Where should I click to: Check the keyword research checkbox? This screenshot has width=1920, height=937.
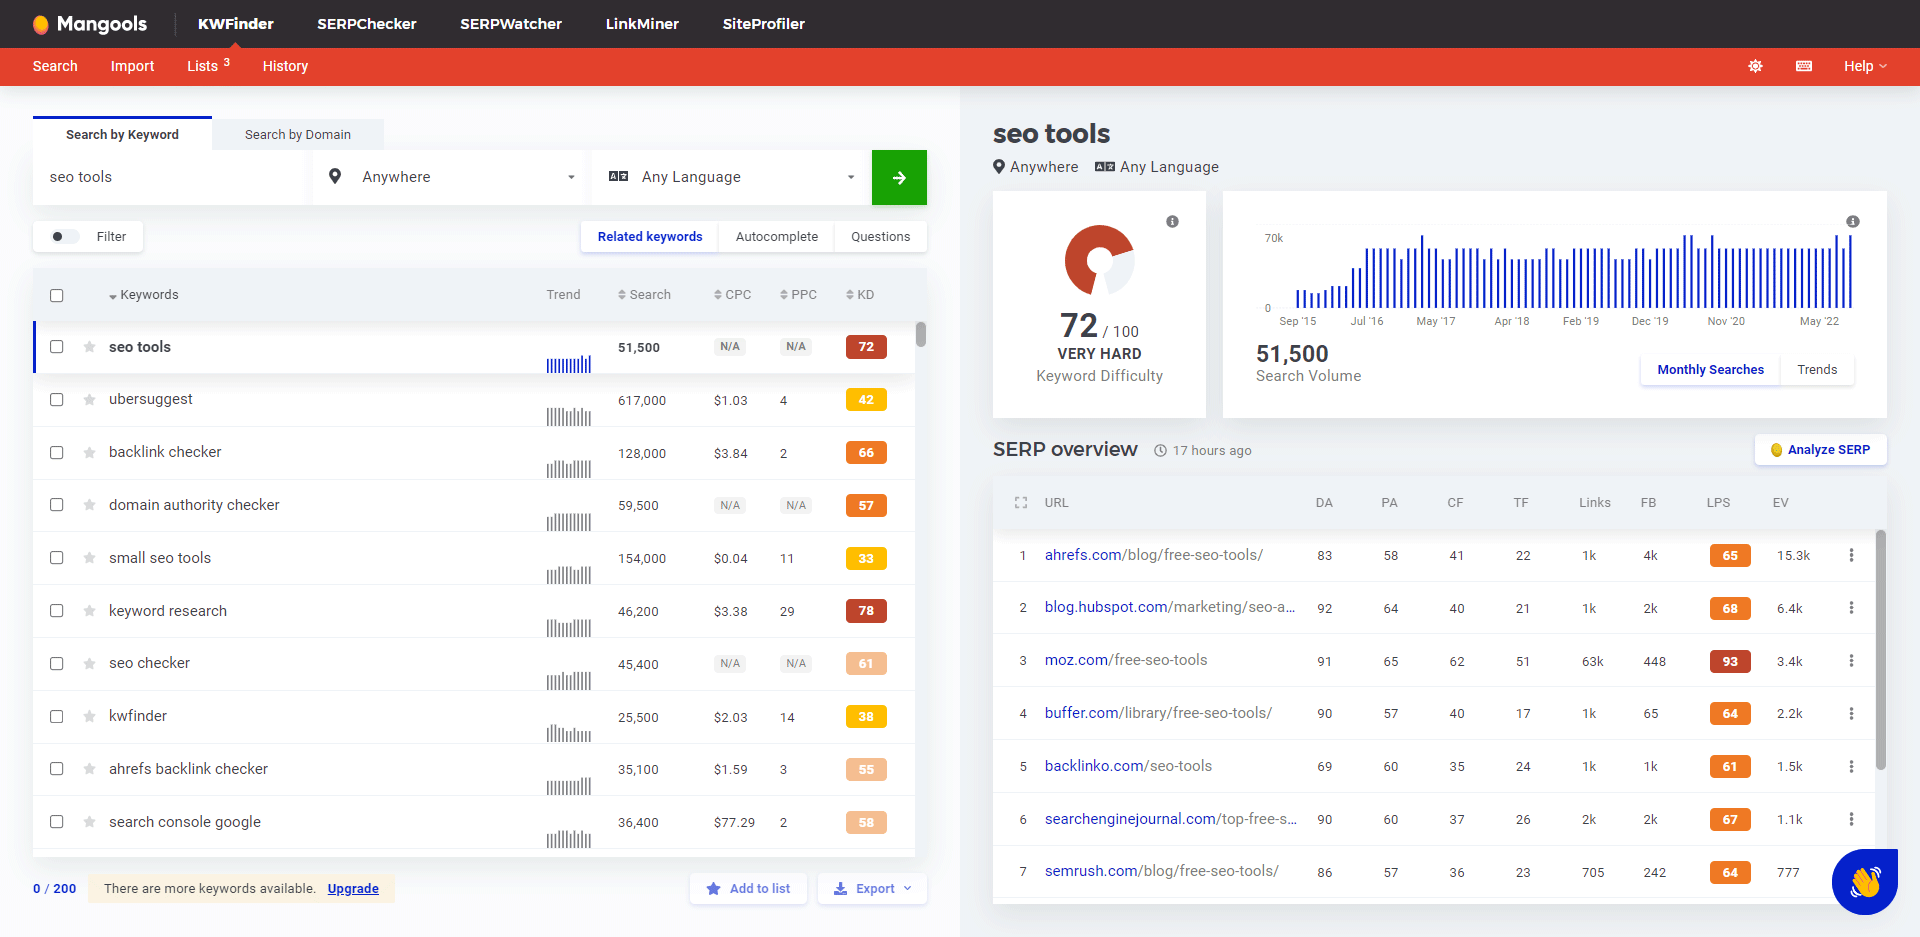(x=57, y=611)
